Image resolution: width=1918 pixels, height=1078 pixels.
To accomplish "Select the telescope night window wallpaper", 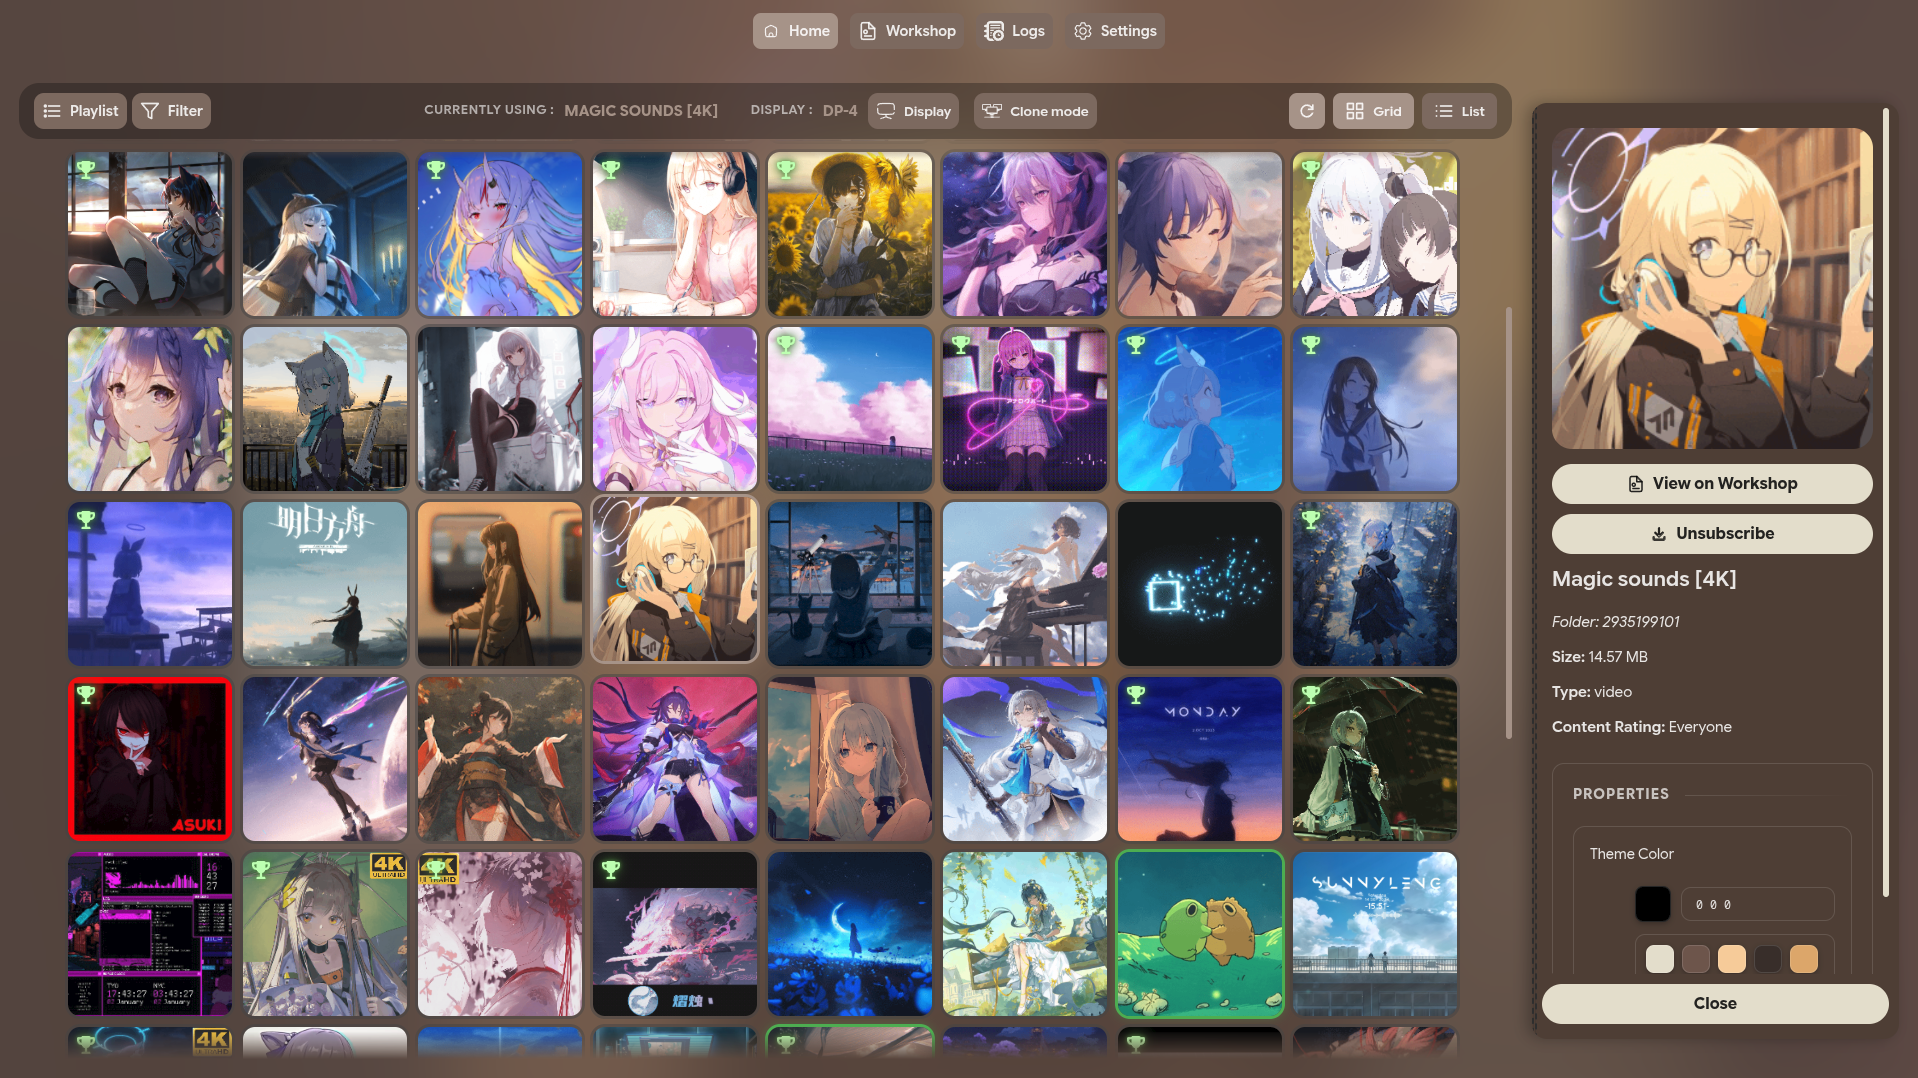I will [x=850, y=584].
